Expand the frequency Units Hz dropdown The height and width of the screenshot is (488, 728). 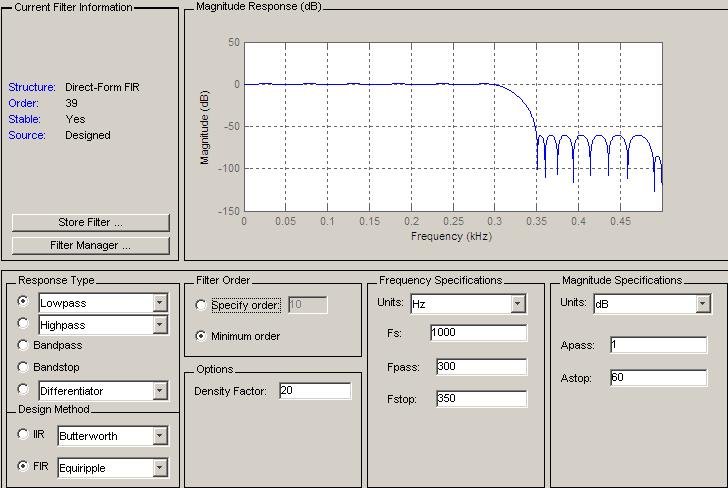pyautogui.click(x=518, y=304)
